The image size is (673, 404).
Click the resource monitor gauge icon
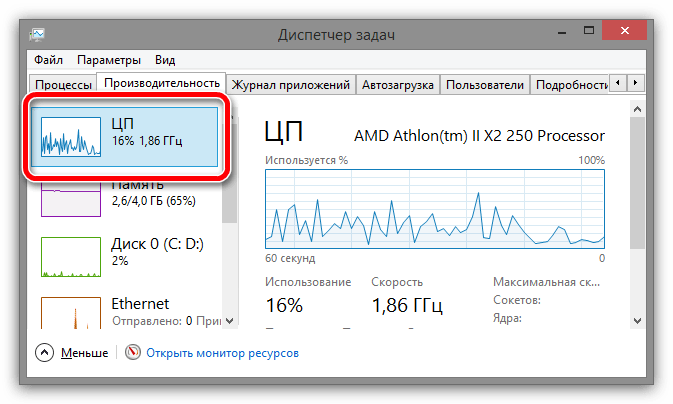[133, 352]
